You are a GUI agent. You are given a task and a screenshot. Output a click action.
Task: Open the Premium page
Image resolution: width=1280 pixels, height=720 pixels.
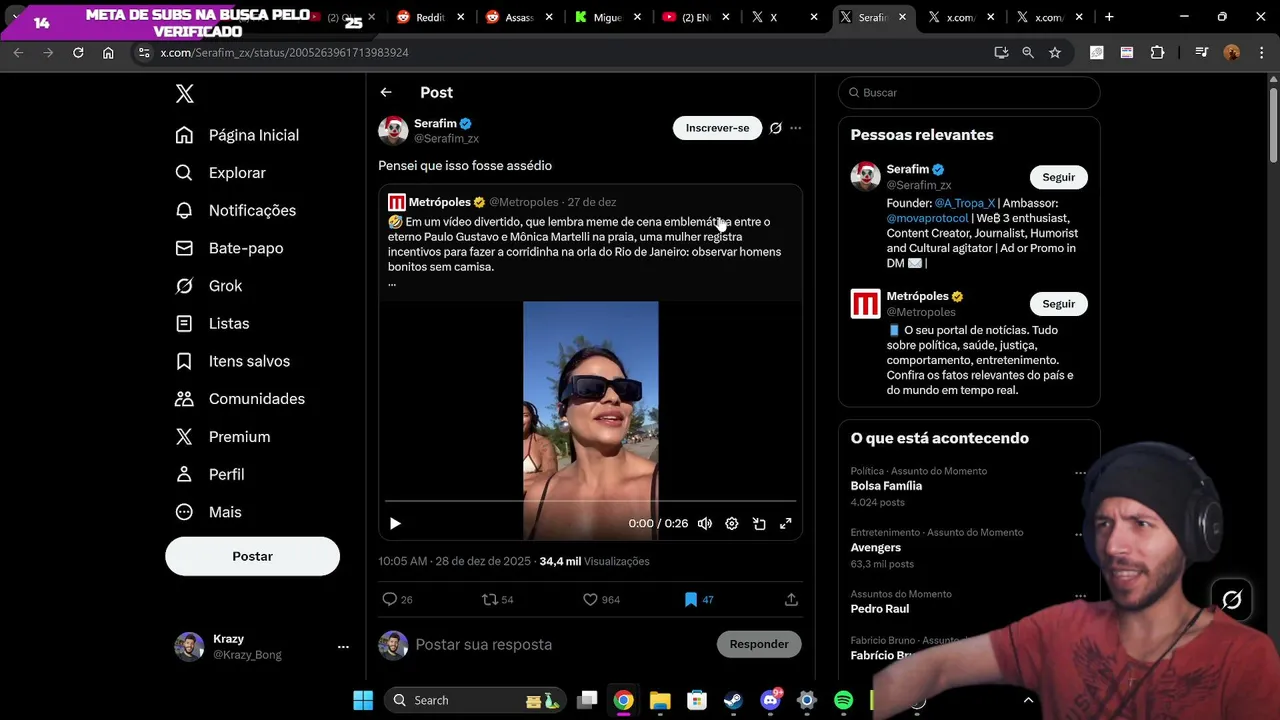coord(223,437)
